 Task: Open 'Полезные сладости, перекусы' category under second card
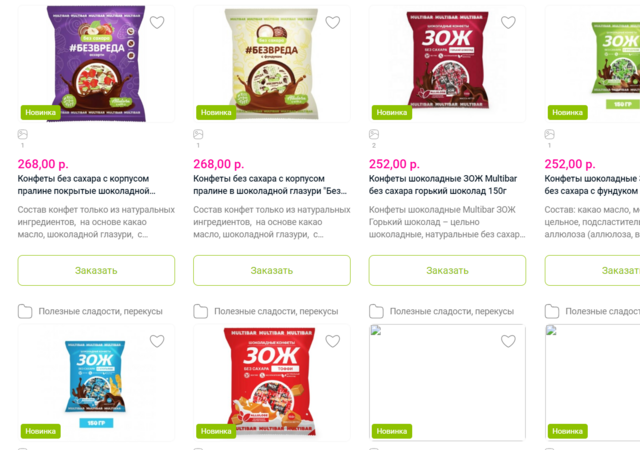point(276,311)
